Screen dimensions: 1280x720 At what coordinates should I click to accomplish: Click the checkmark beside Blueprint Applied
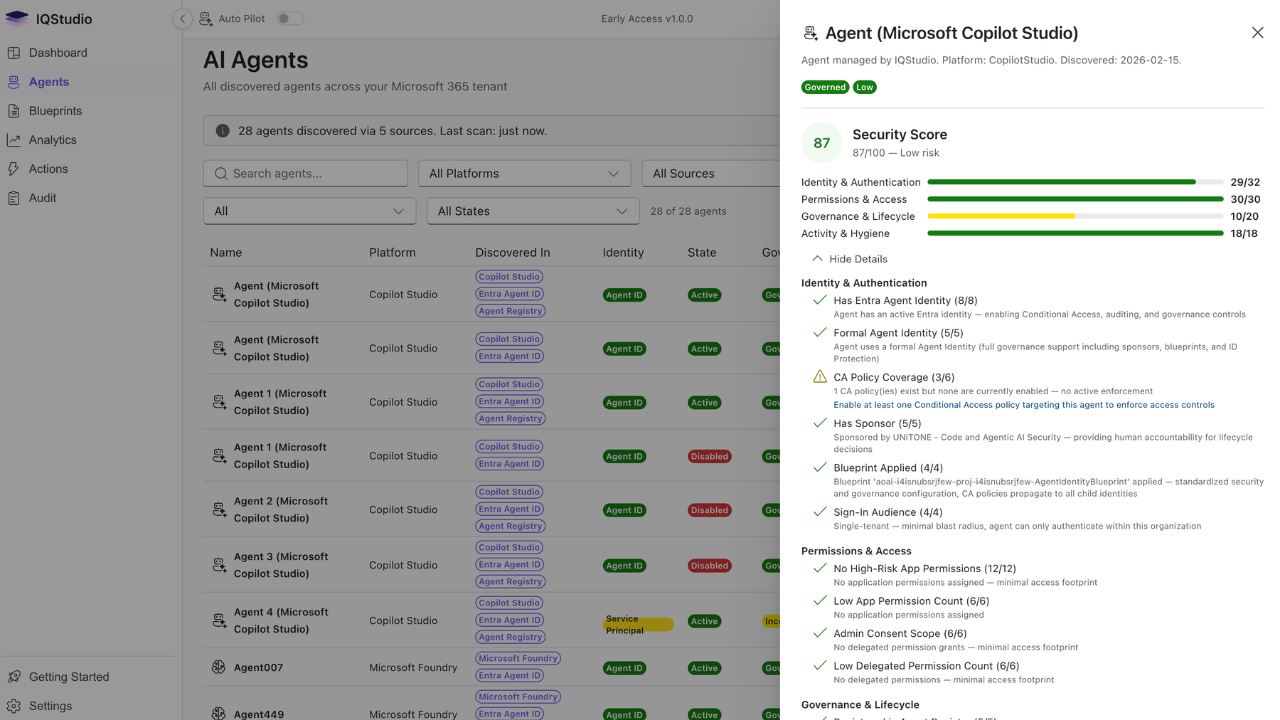(820, 467)
